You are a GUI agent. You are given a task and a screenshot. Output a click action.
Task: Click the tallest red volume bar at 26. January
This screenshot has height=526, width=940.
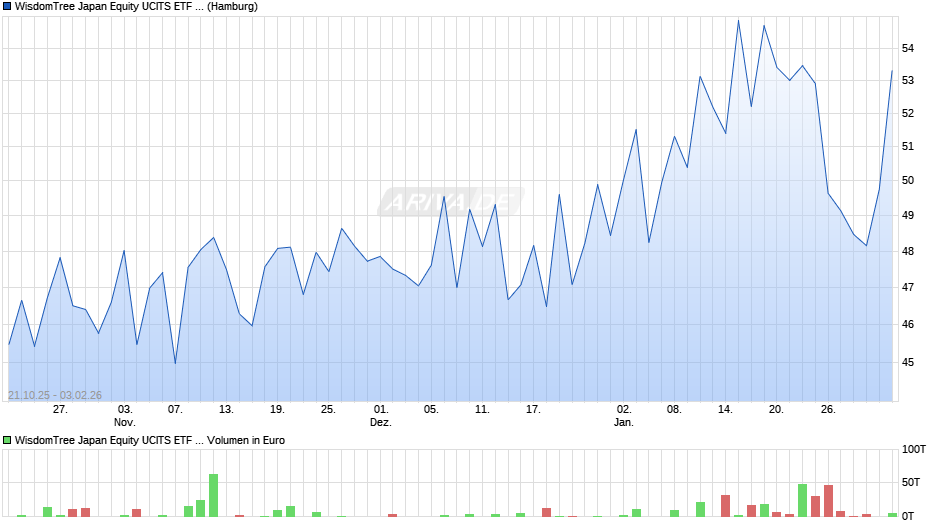coord(828,501)
